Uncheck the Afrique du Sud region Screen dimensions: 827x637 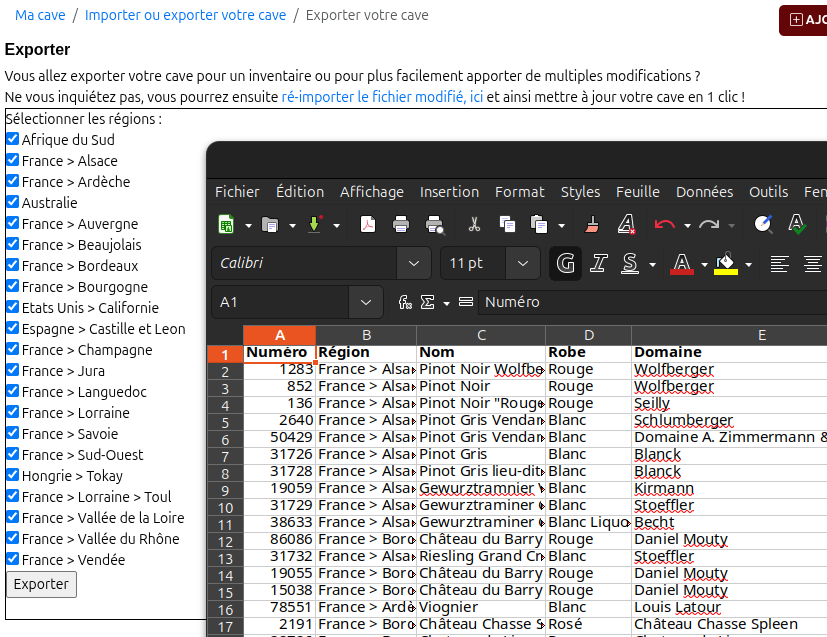tap(13, 140)
